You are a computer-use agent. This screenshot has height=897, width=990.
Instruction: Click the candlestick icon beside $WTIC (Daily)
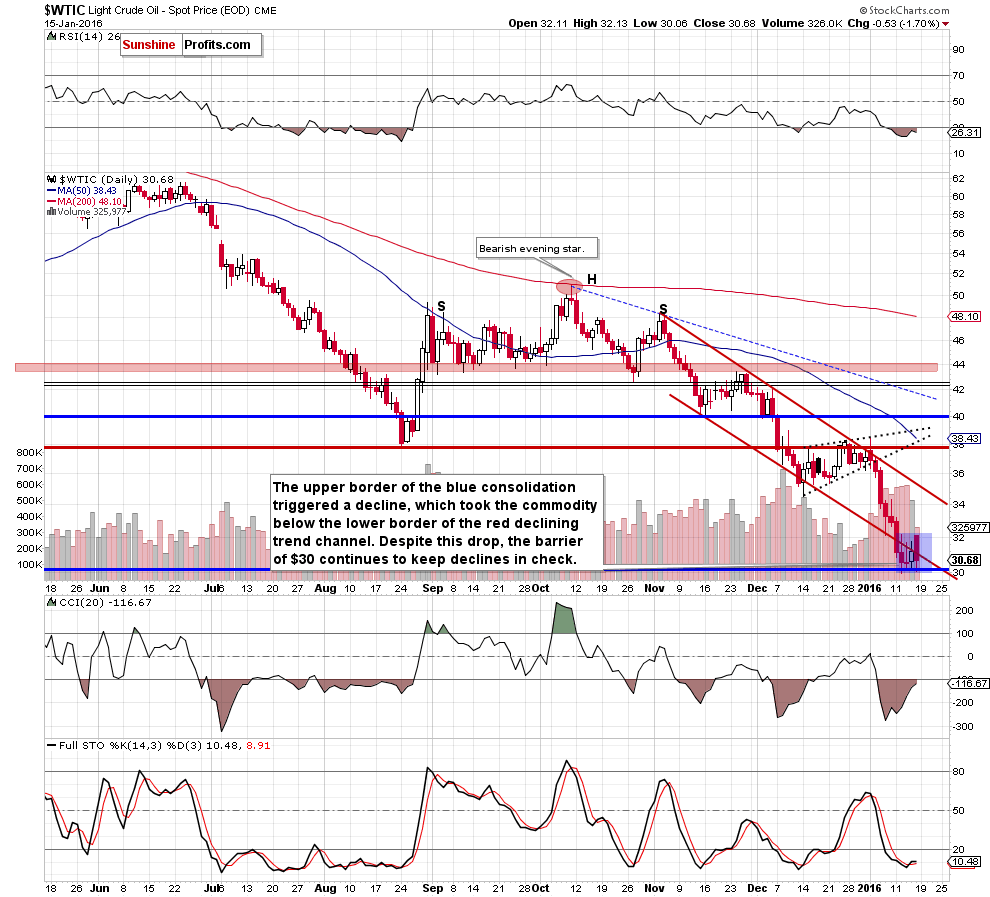52,179
